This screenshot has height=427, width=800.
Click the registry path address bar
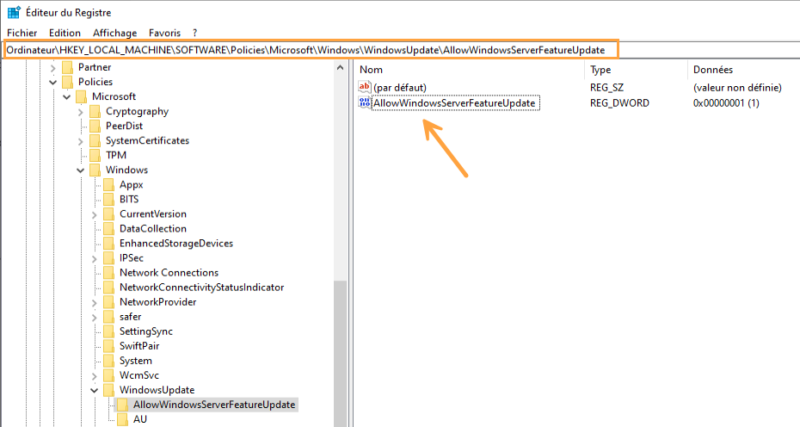[311, 50]
